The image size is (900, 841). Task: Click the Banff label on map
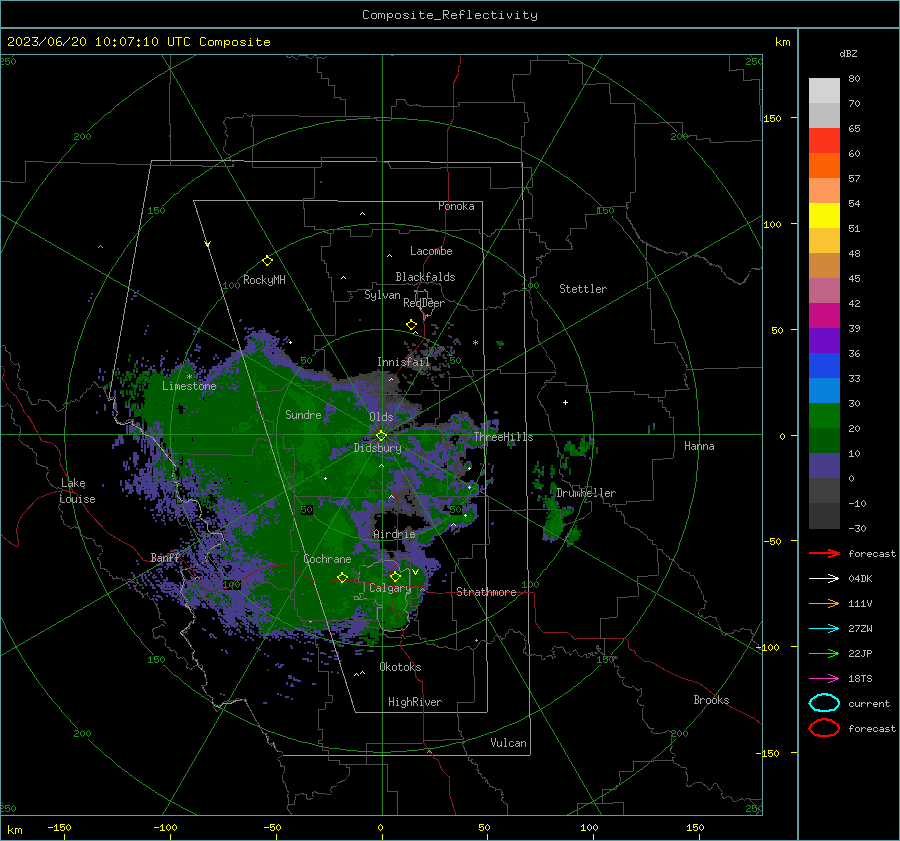point(165,557)
